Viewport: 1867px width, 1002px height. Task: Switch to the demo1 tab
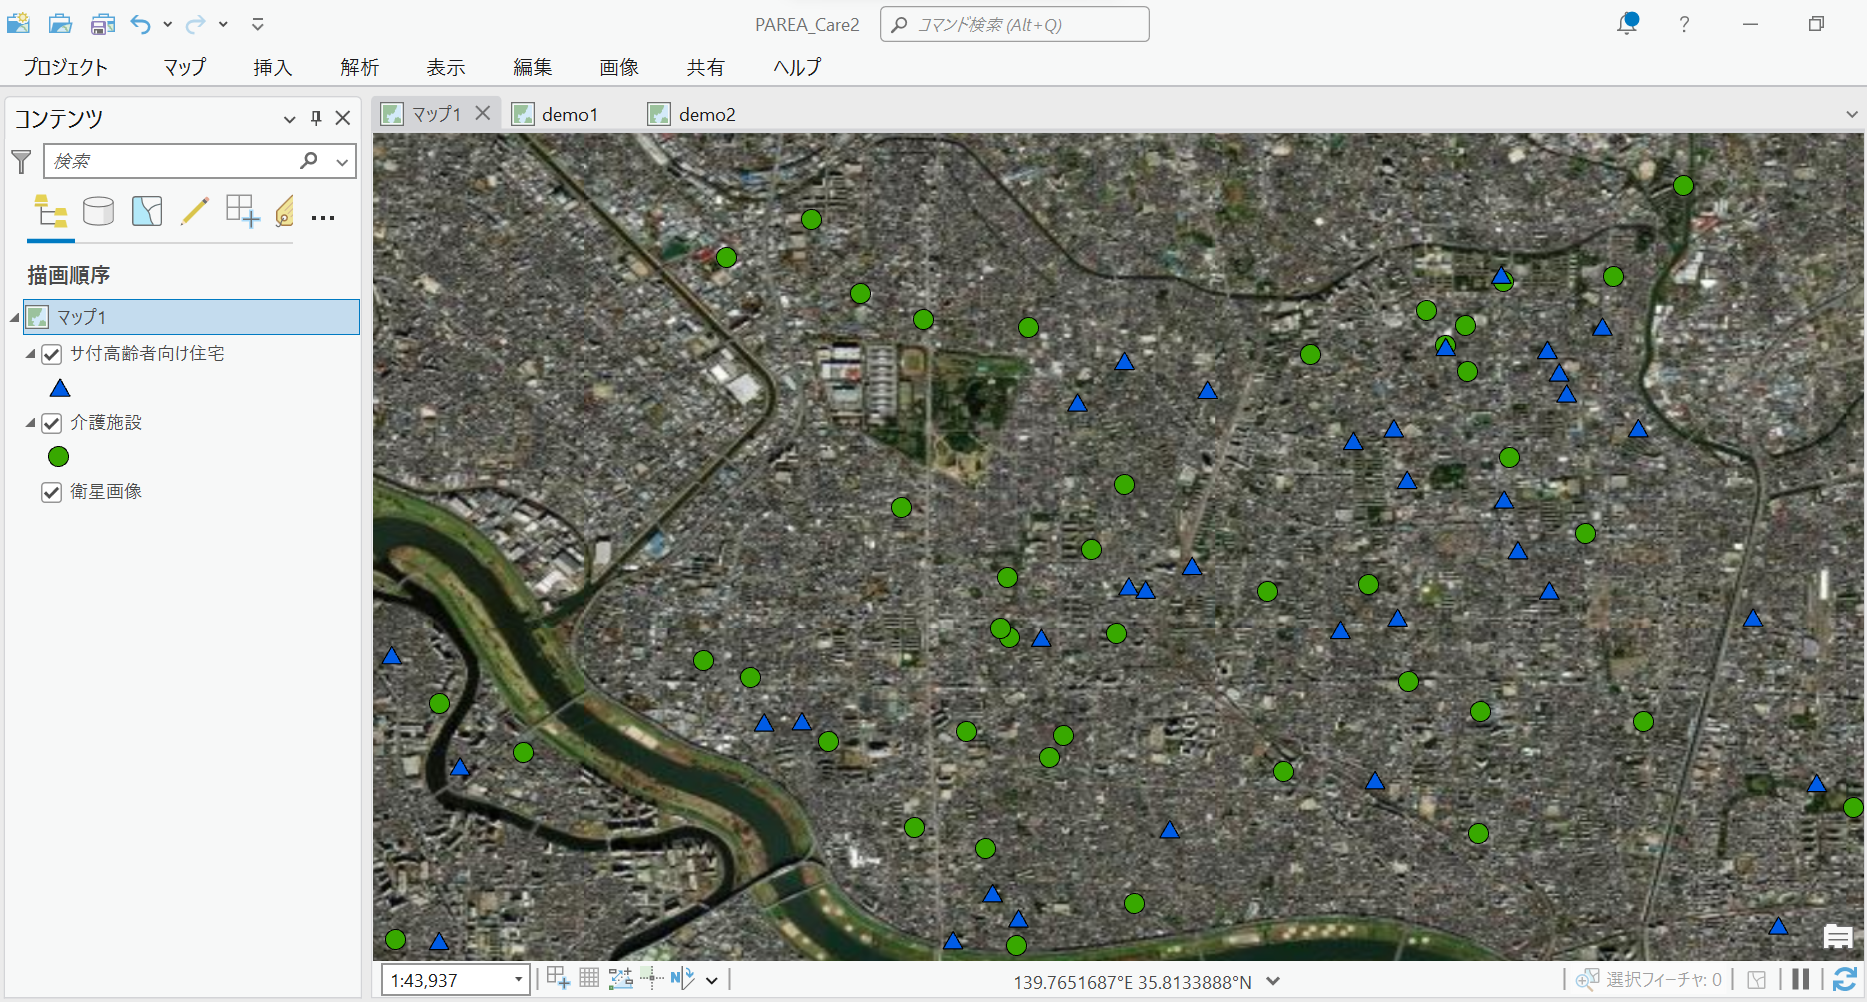[556, 114]
